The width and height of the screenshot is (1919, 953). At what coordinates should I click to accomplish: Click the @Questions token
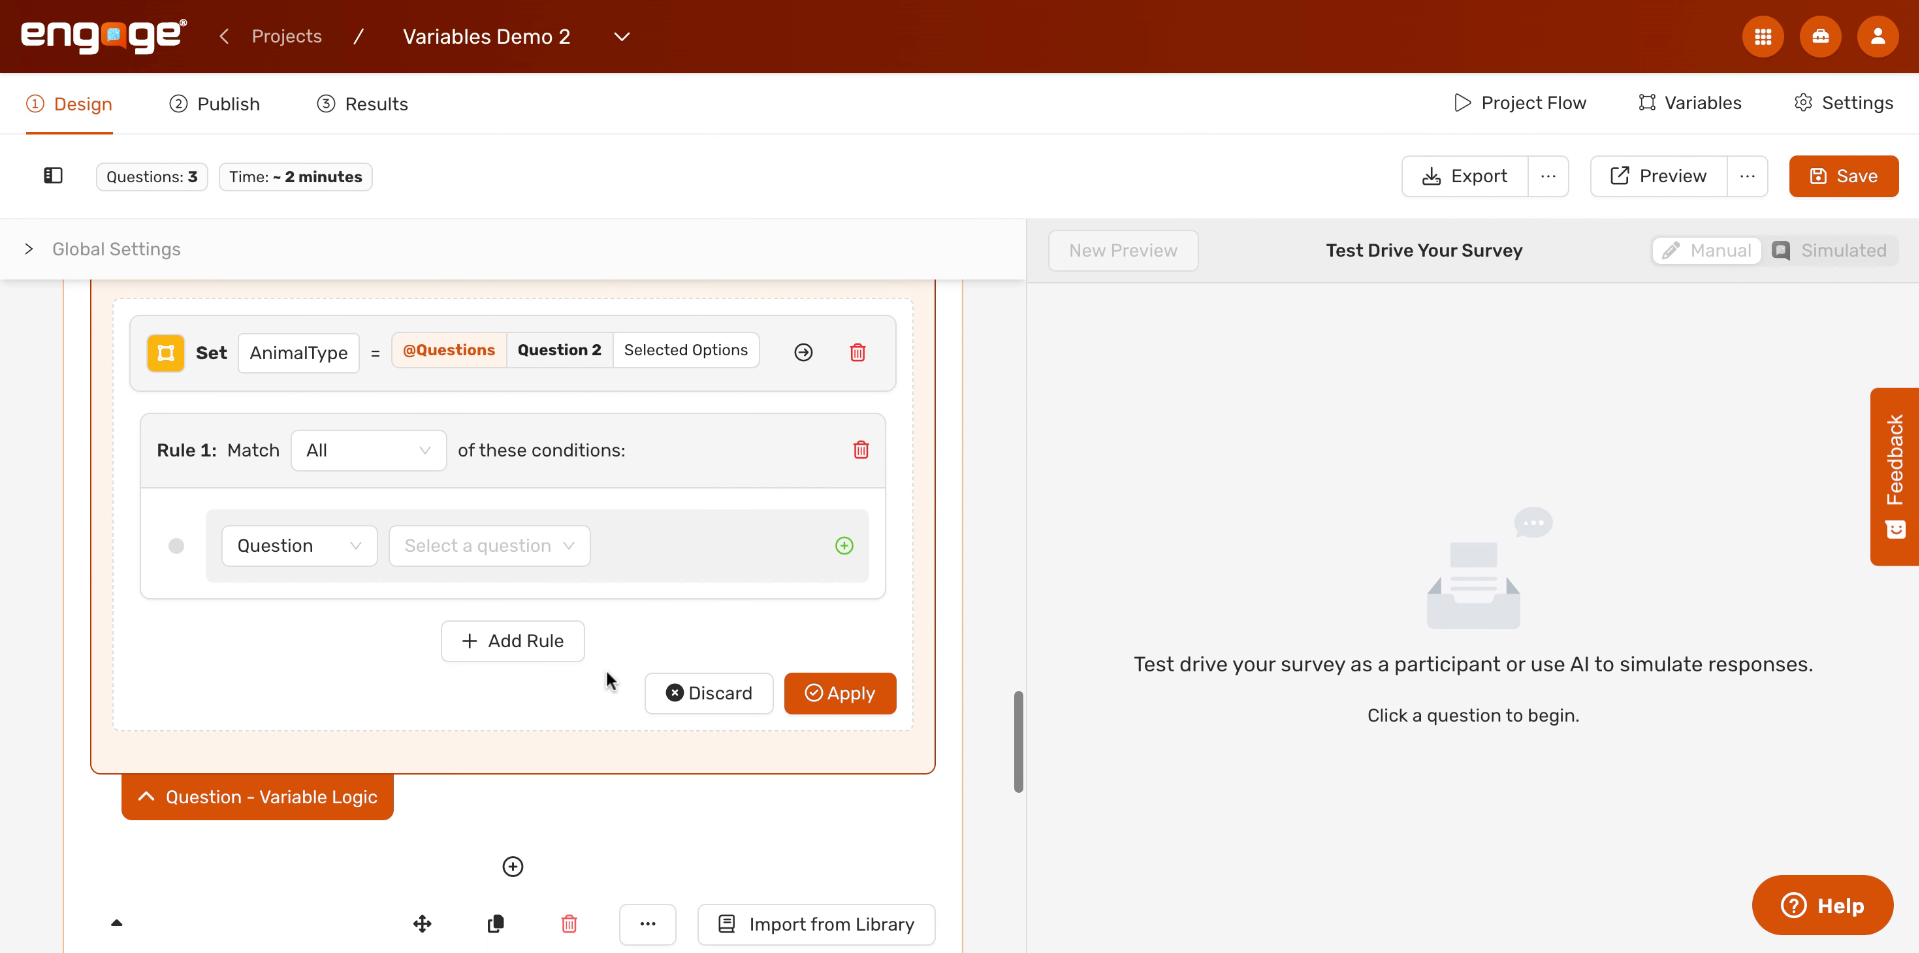(449, 350)
